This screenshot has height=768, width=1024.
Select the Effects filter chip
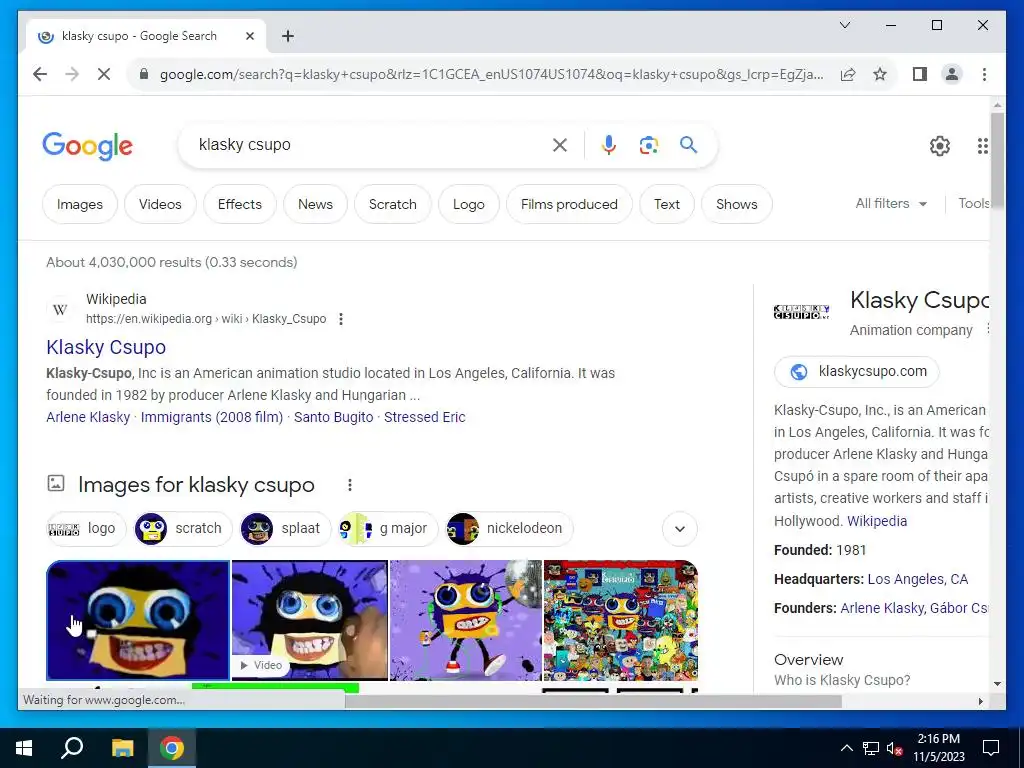[x=240, y=204]
